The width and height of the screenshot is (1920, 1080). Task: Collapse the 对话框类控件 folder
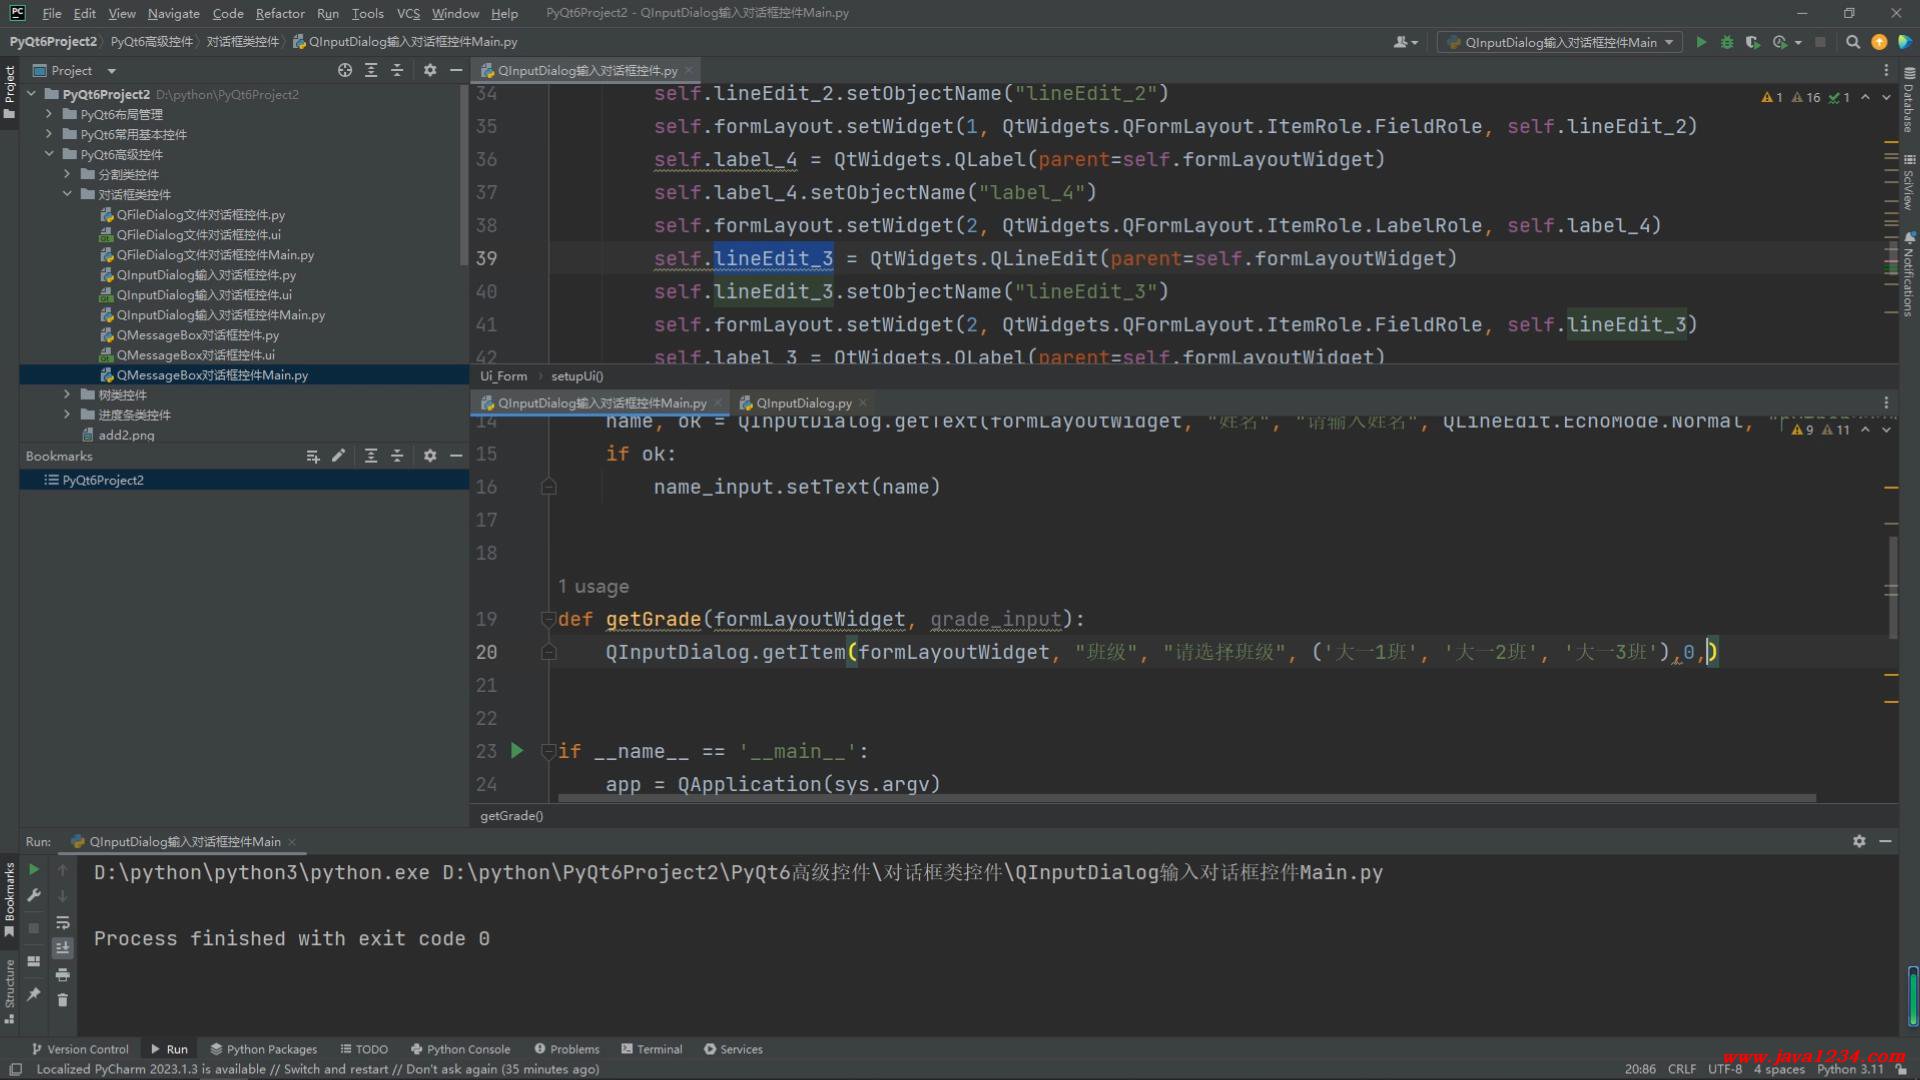click(67, 195)
